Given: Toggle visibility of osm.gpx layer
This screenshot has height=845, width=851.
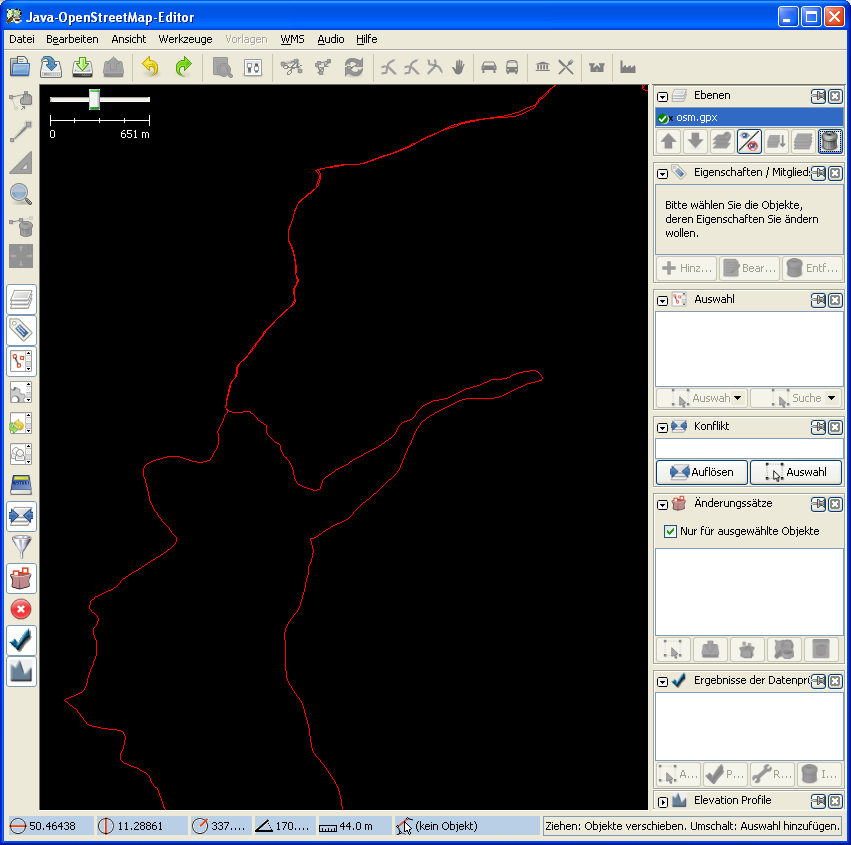Looking at the screenshot, I should coord(664,118).
